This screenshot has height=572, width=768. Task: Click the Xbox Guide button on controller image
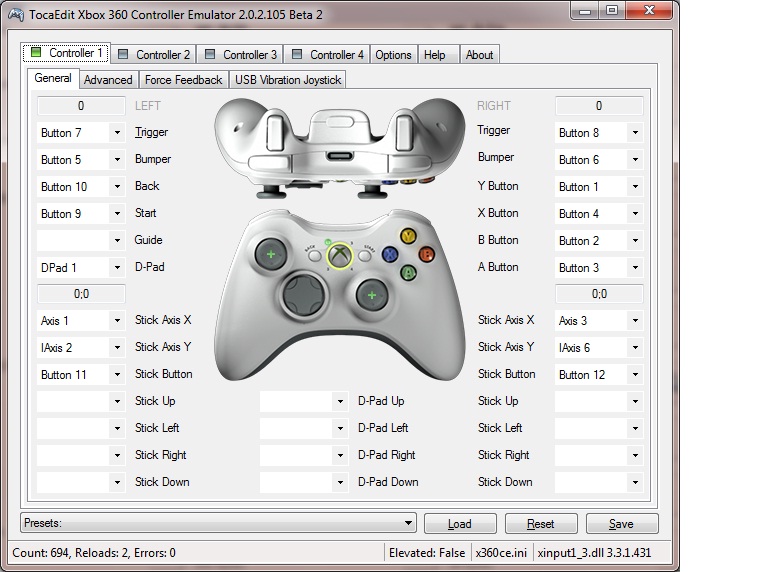(340, 255)
